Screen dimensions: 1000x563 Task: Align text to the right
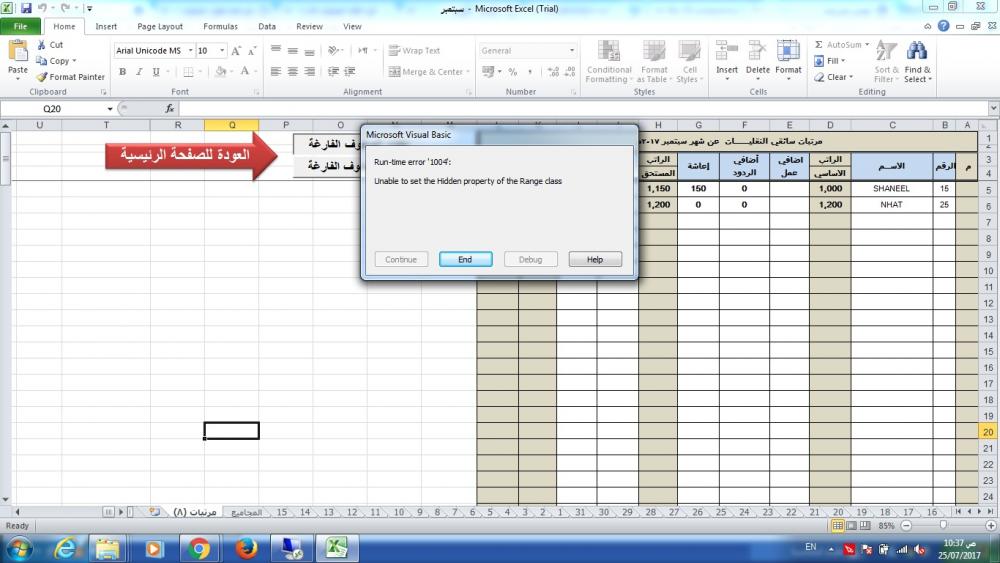point(309,71)
